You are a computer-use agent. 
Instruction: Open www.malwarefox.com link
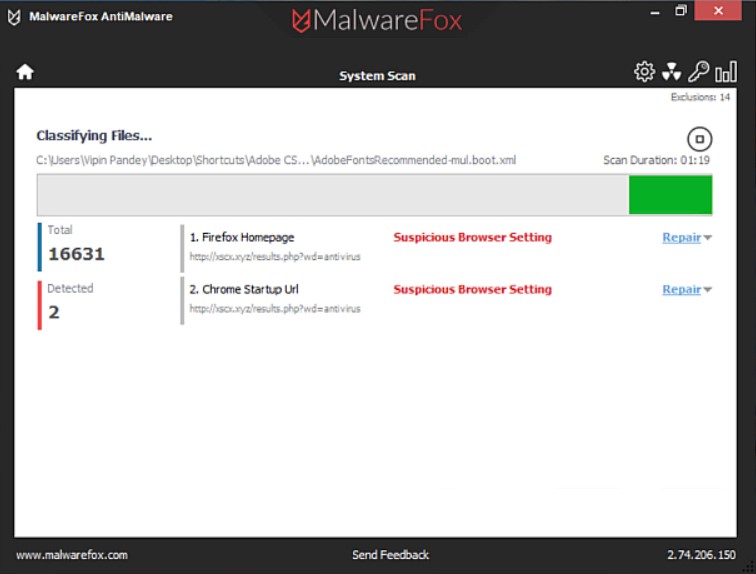[72, 555]
